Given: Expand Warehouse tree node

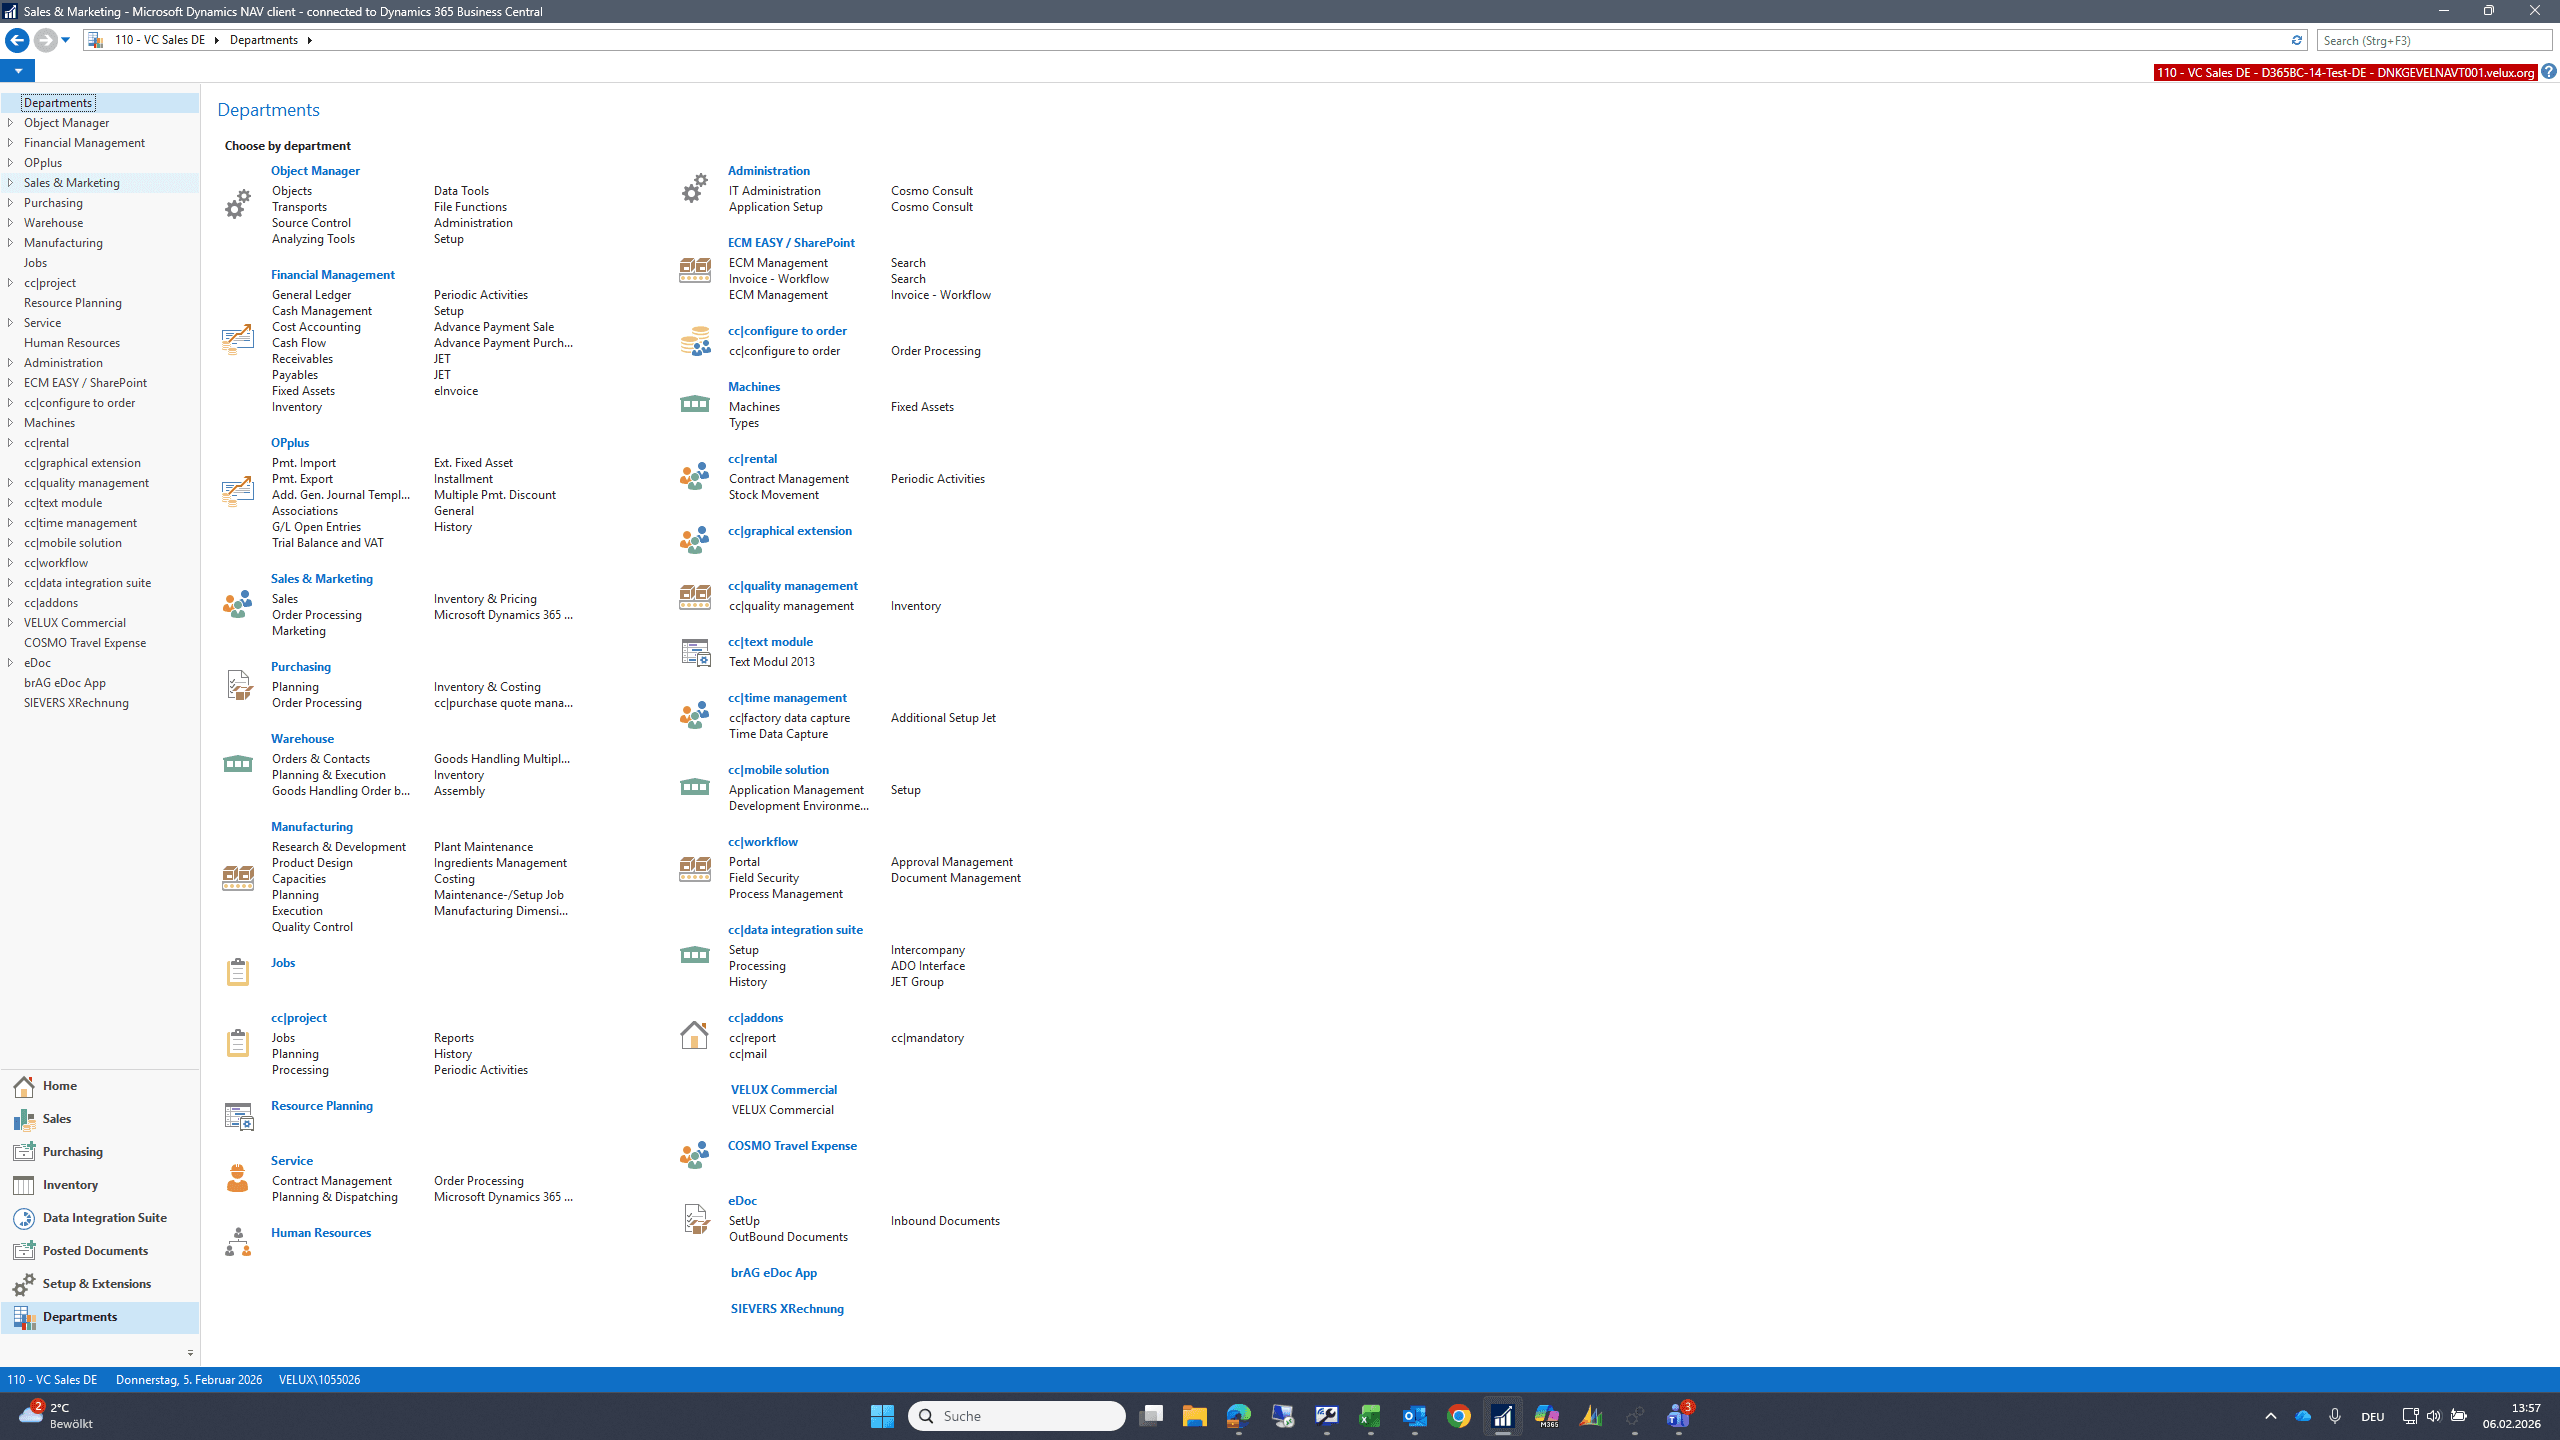Looking at the screenshot, I should click(x=10, y=223).
